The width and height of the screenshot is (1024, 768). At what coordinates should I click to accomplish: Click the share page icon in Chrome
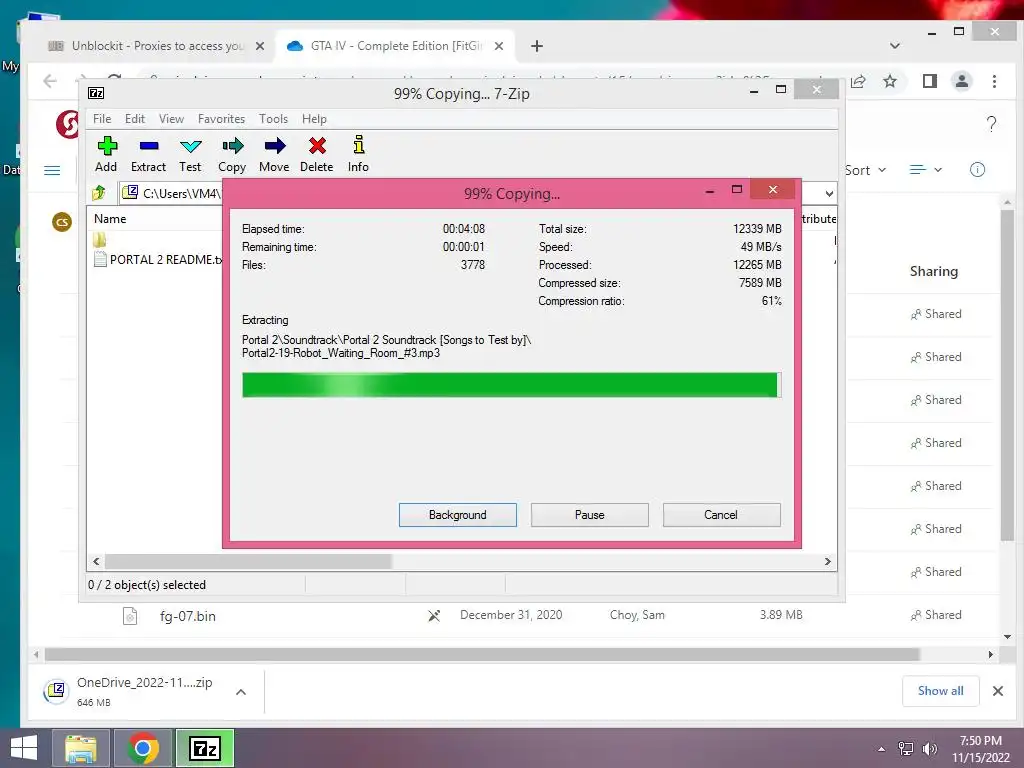tap(858, 81)
